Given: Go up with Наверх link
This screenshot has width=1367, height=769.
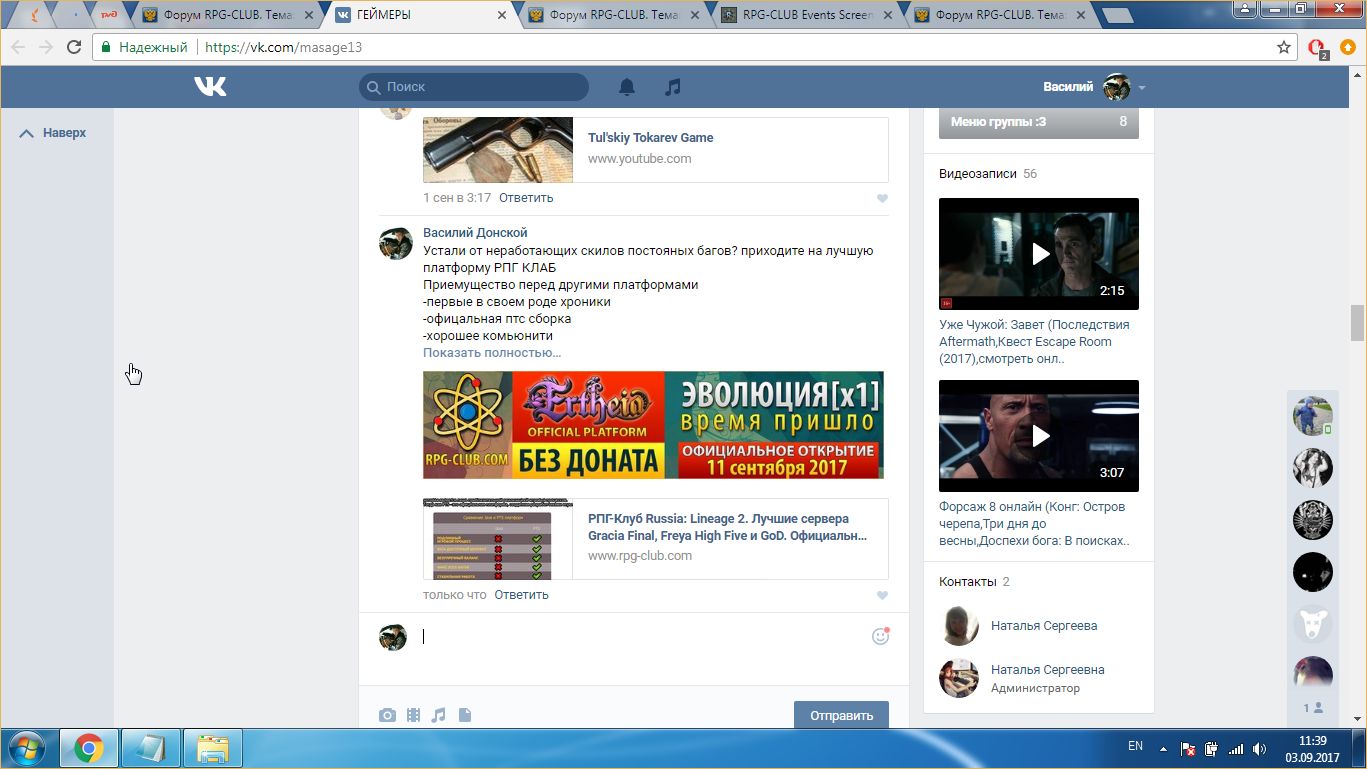Looking at the screenshot, I should pos(54,133).
